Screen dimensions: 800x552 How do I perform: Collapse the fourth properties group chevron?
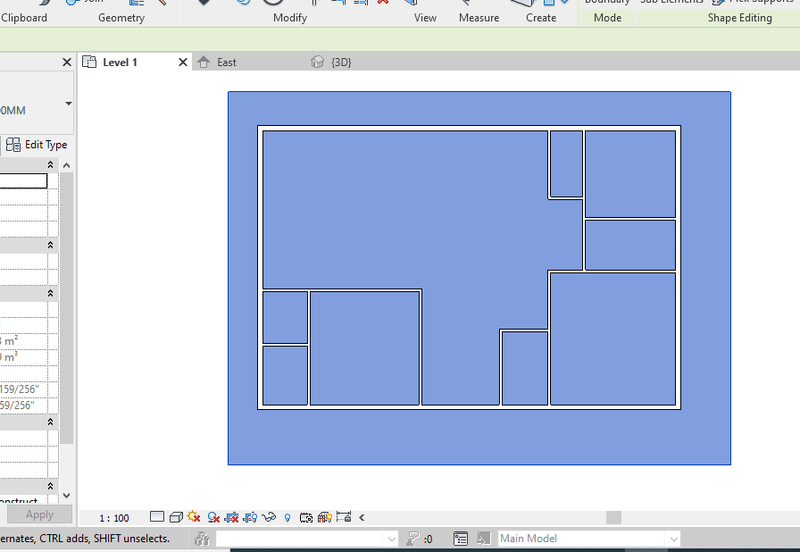click(x=51, y=422)
